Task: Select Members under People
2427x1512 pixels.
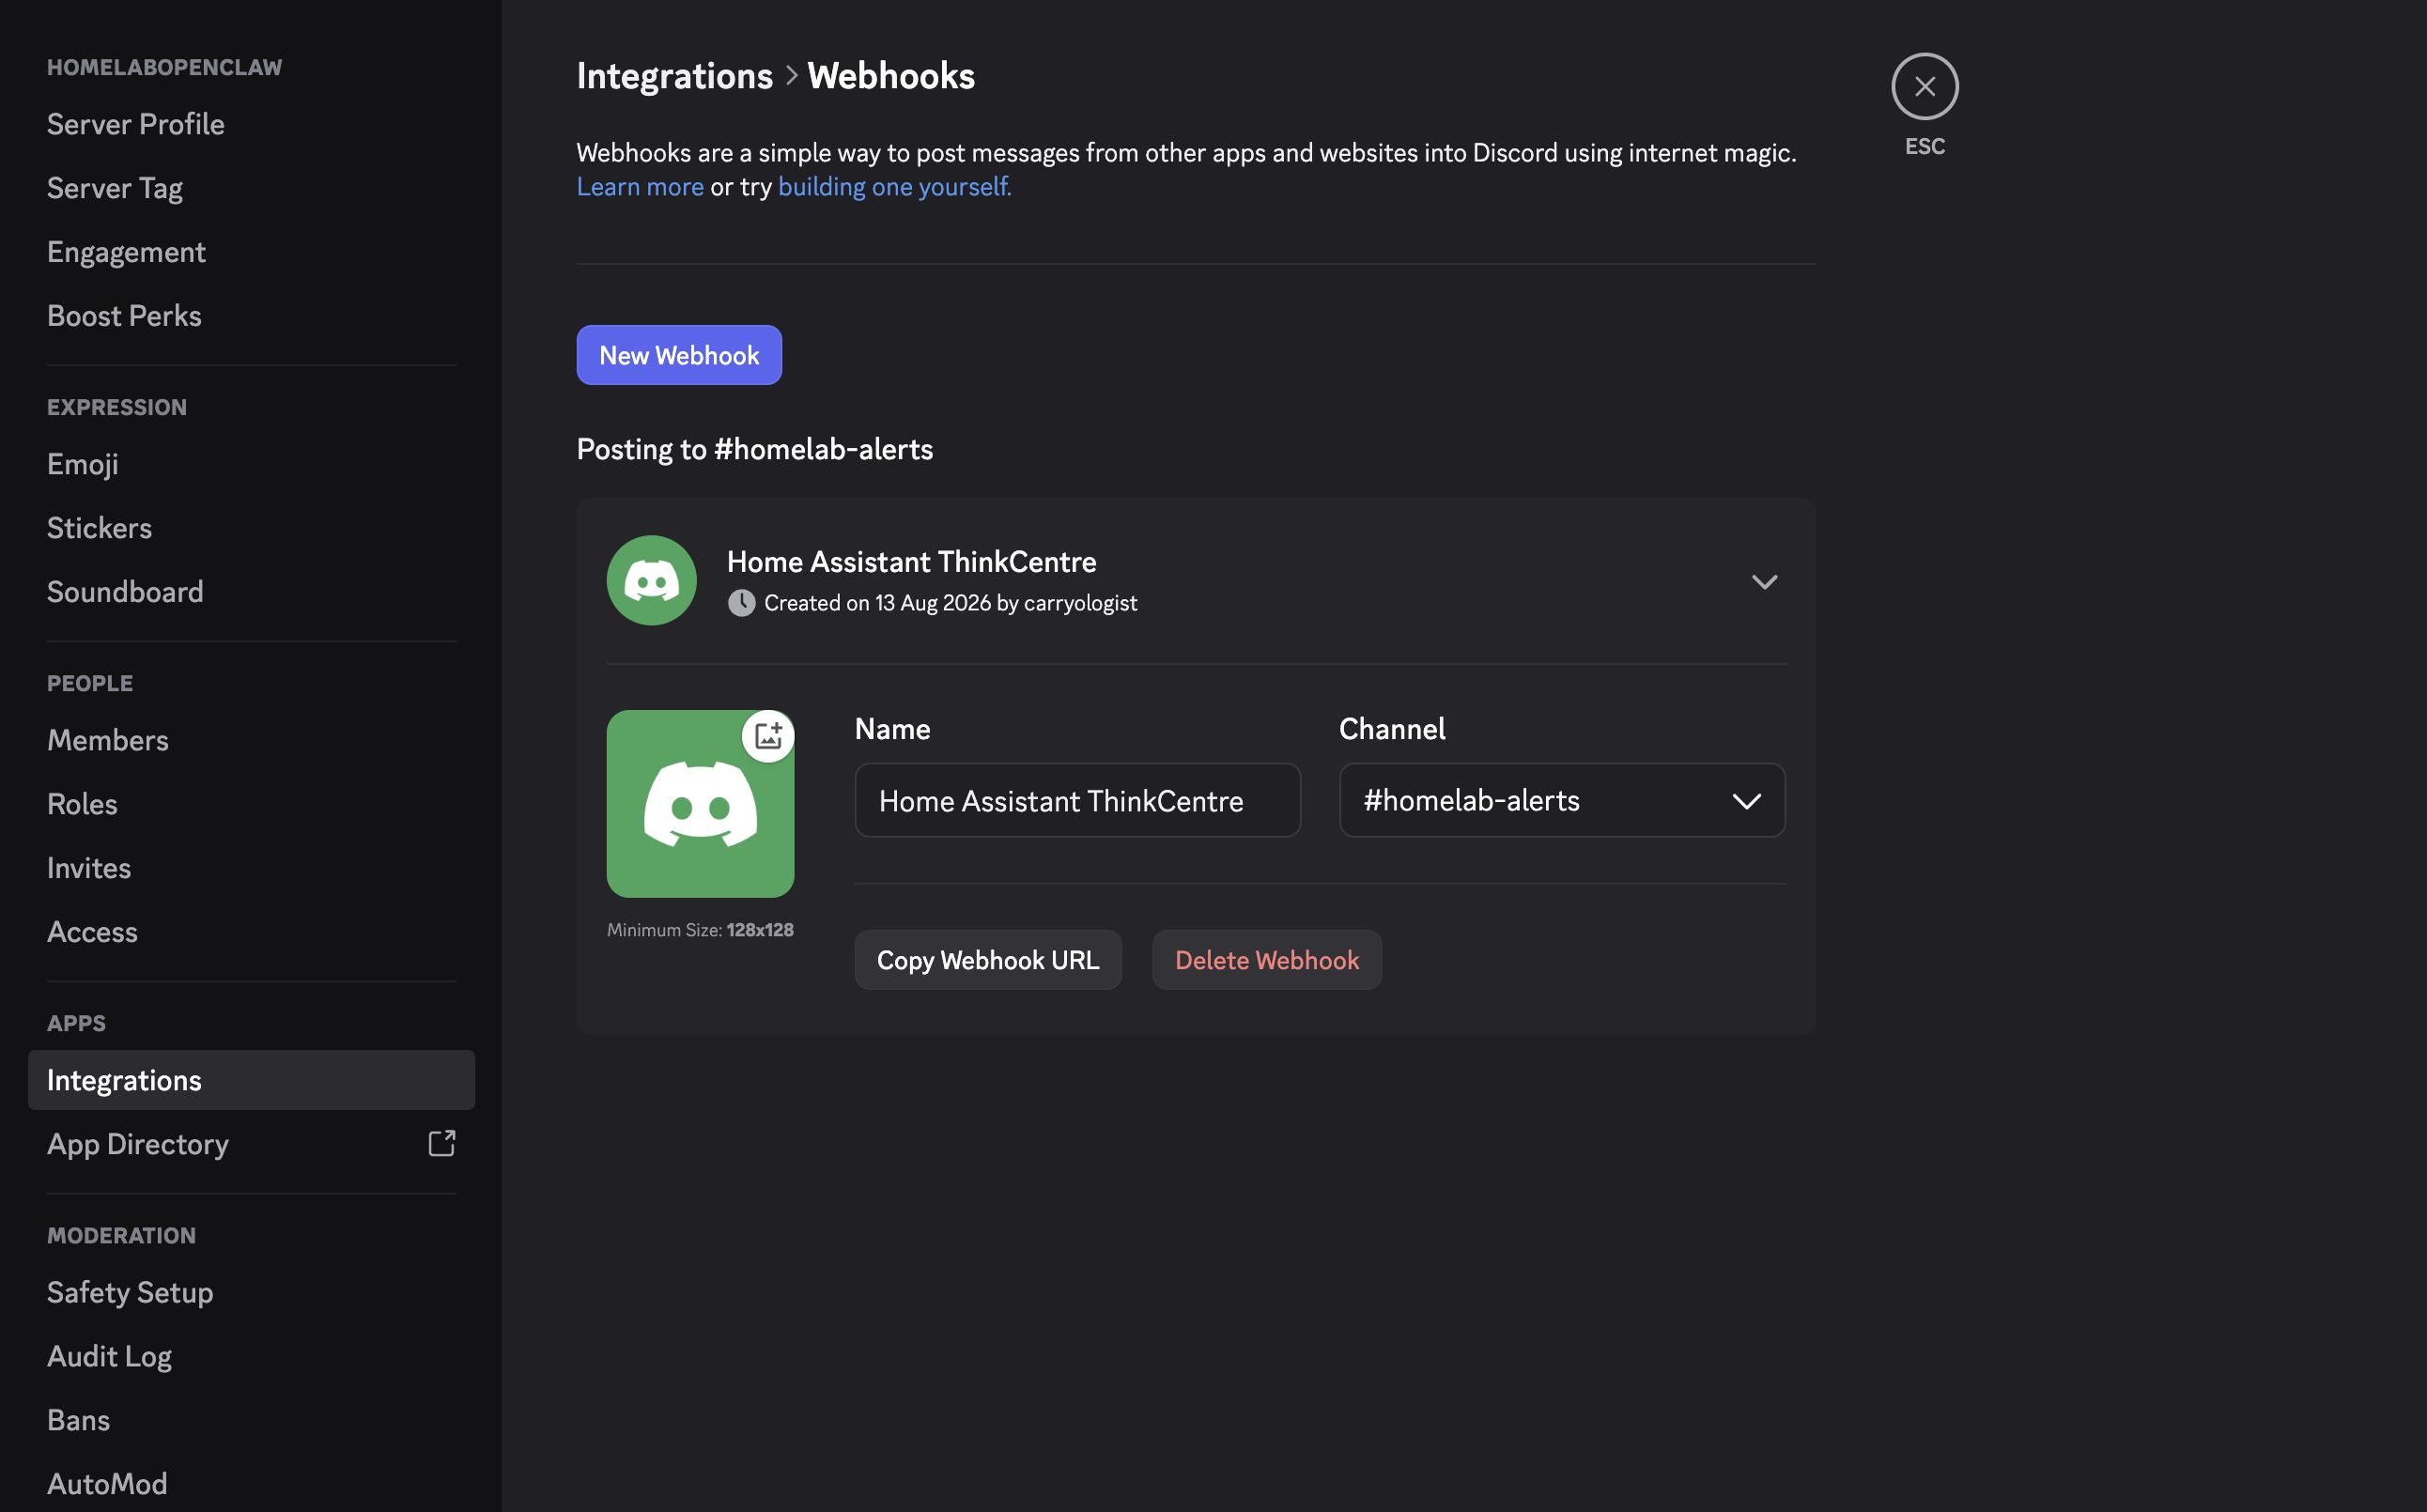Action: (x=251, y=740)
